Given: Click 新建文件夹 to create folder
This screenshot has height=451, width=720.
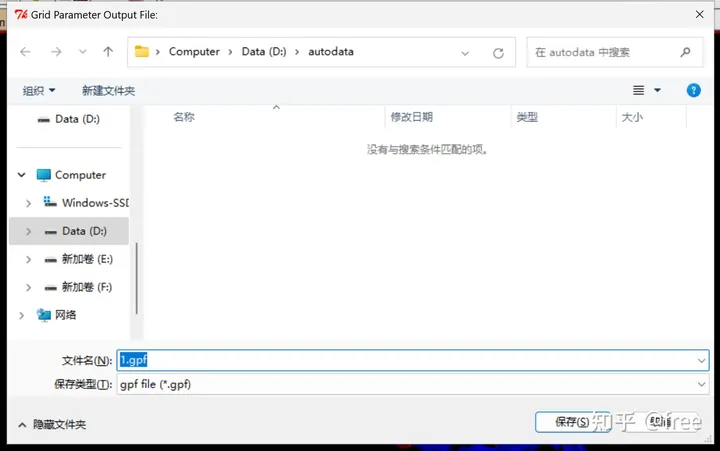Looking at the screenshot, I should [108, 91].
